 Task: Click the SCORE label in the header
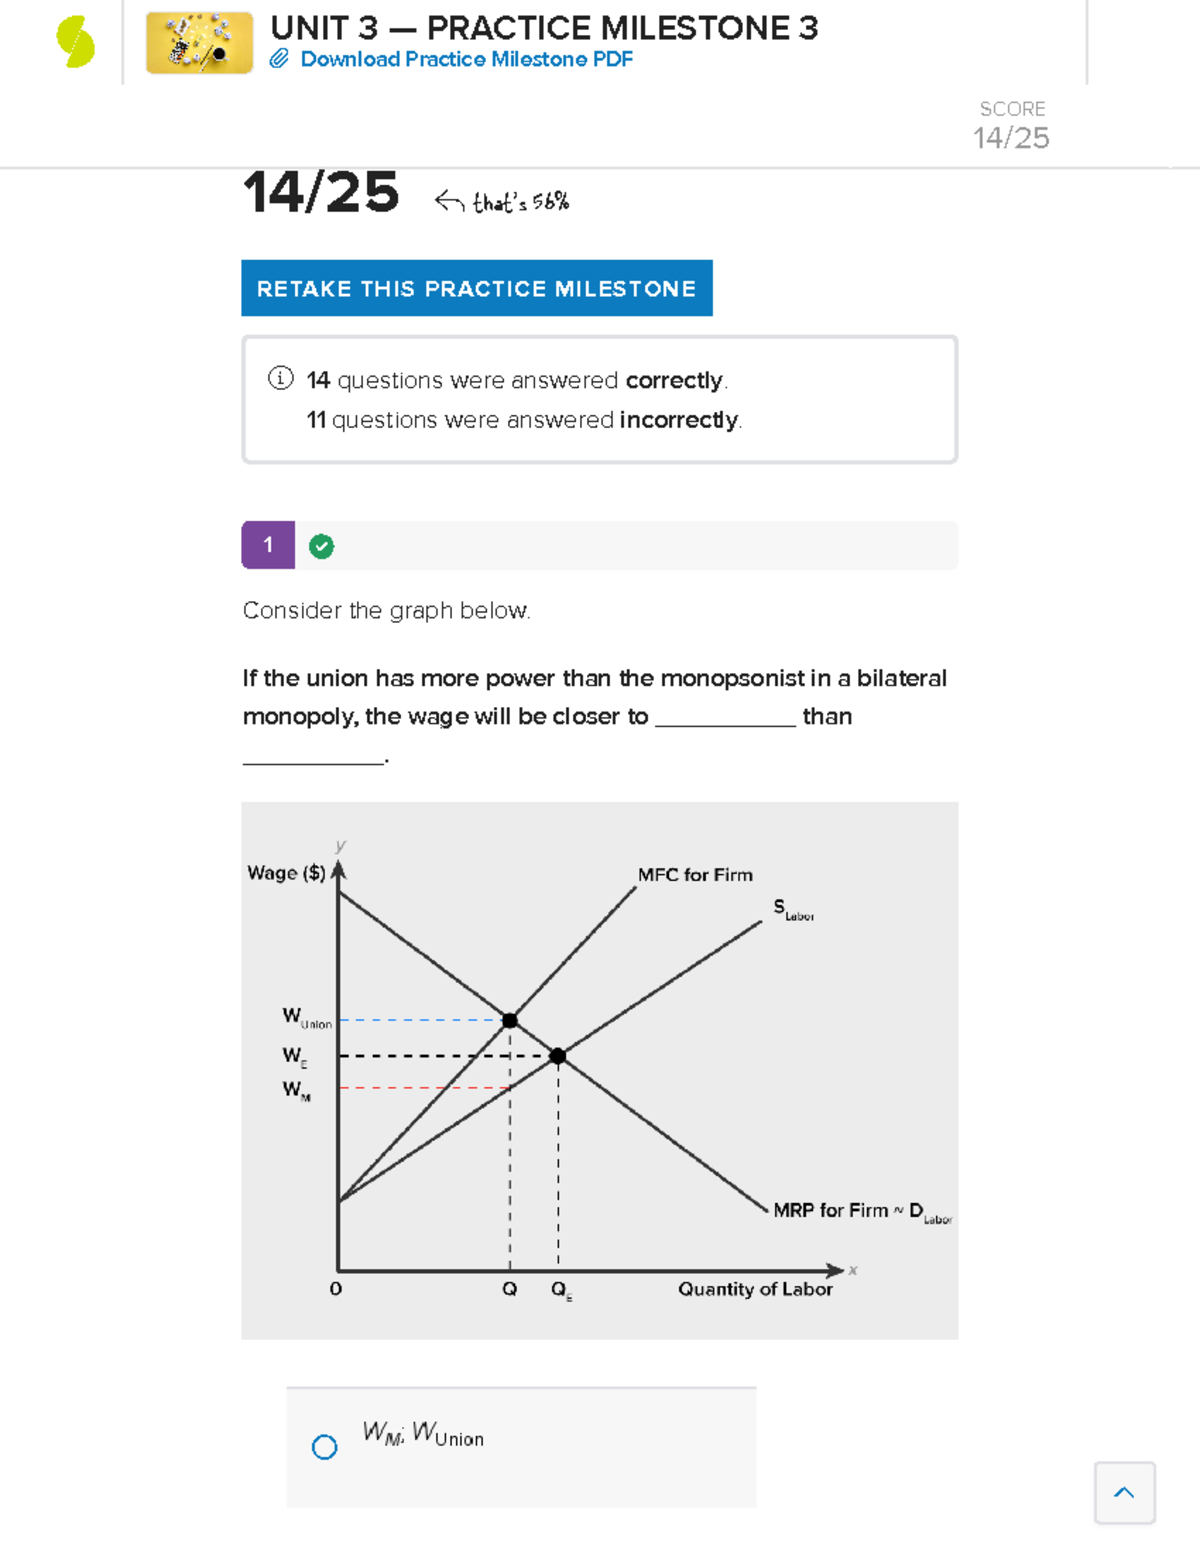pyautogui.click(x=1012, y=108)
